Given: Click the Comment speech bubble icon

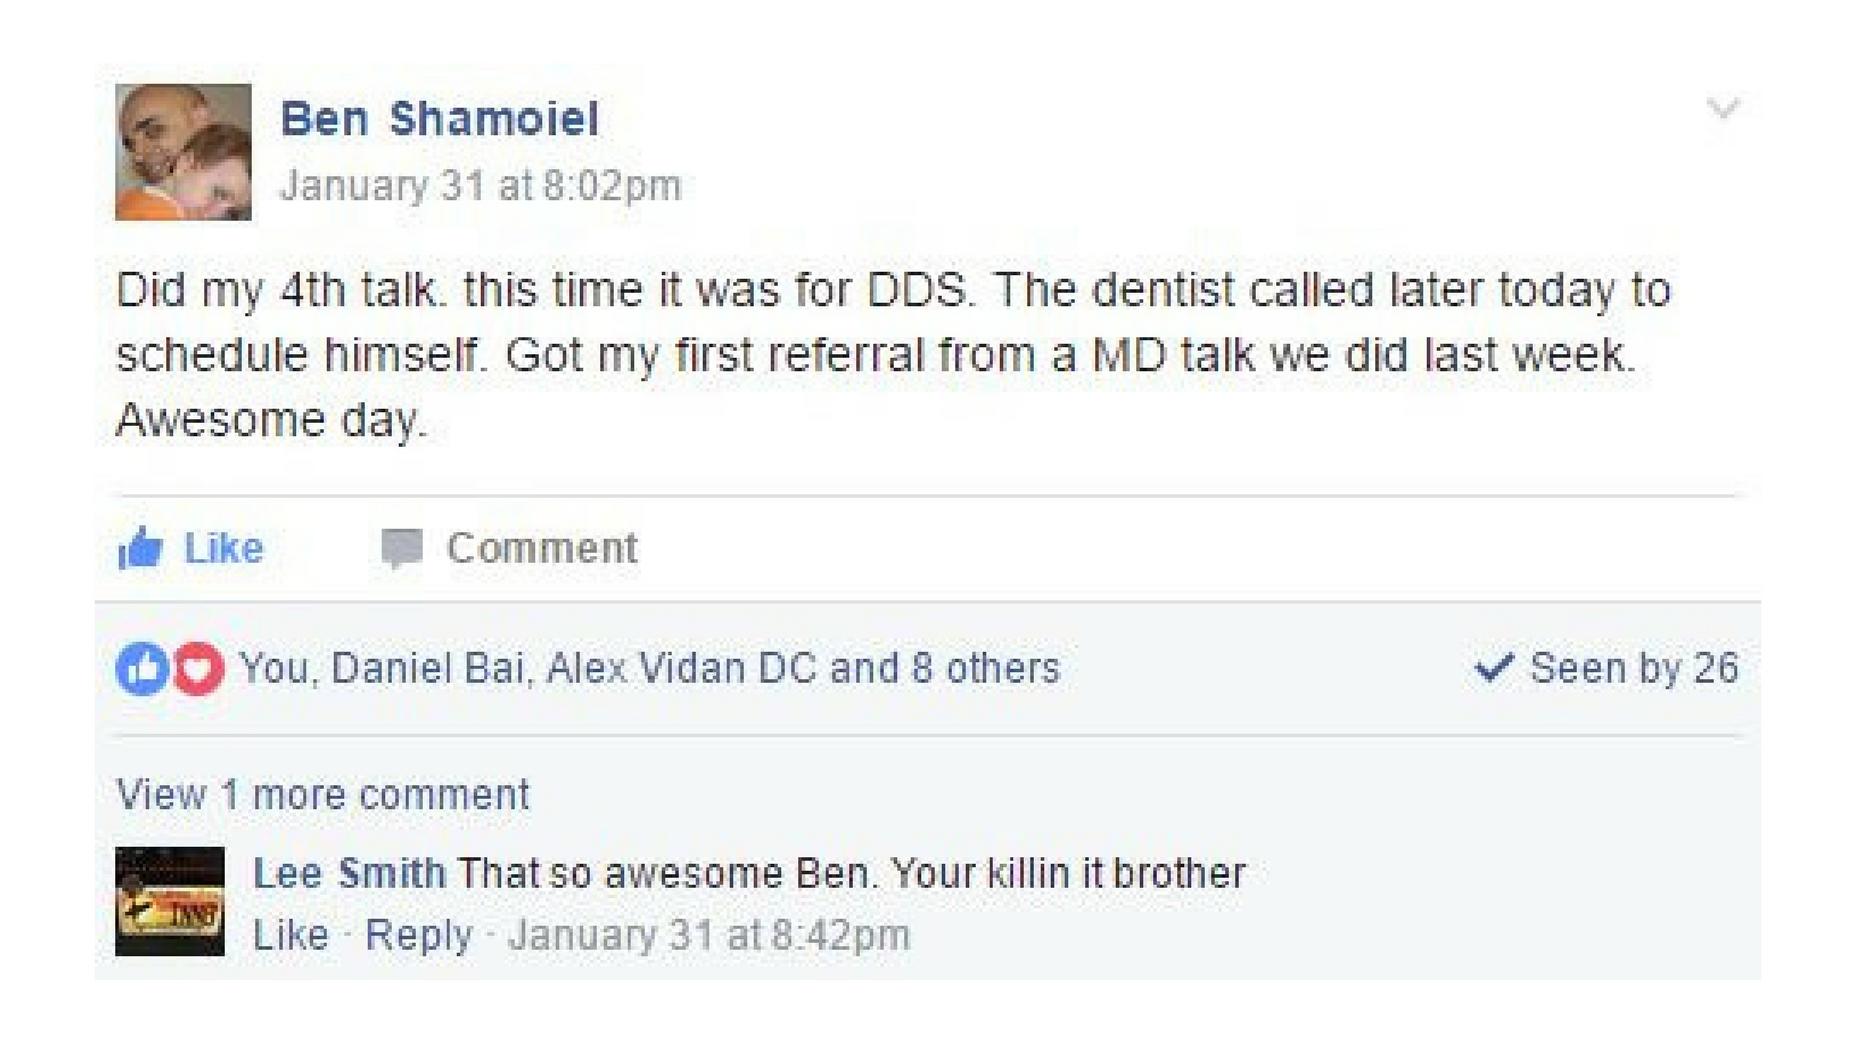Looking at the screenshot, I should click(402, 548).
